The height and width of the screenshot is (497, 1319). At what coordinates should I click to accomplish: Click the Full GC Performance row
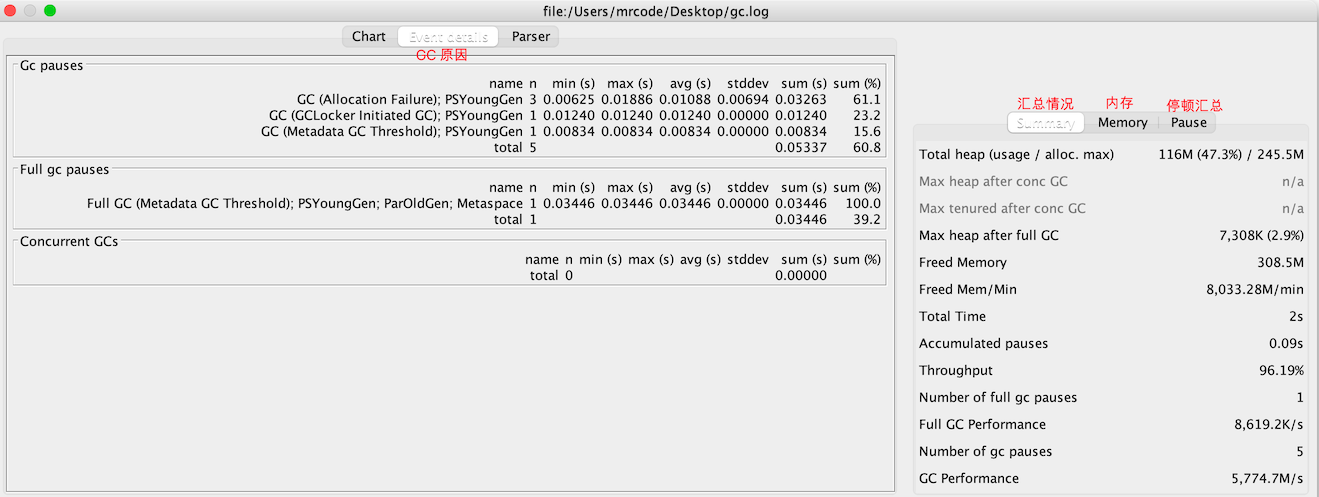pos(1110,424)
